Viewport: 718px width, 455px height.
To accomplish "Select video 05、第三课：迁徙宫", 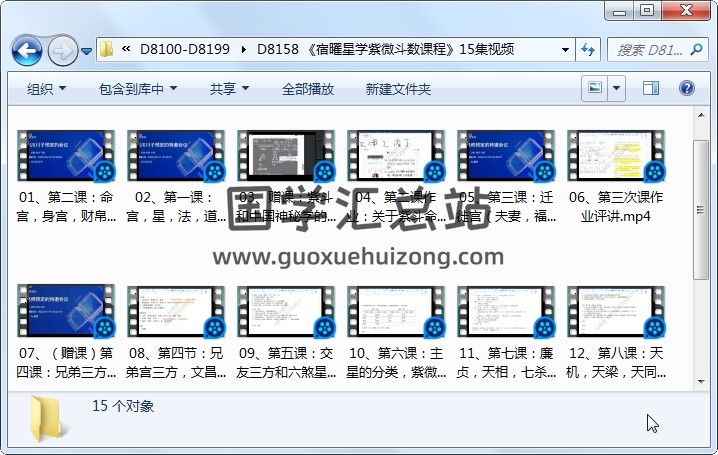I will tap(506, 176).
